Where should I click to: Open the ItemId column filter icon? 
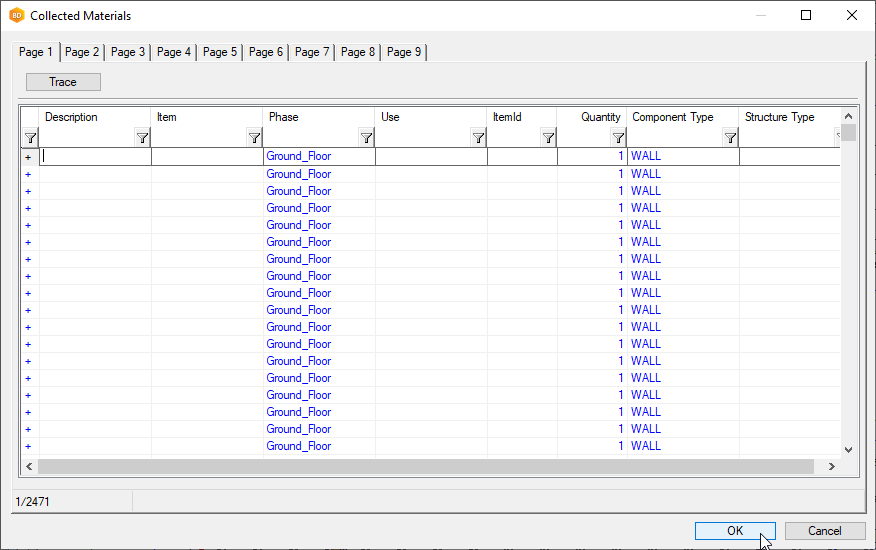(x=548, y=138)
